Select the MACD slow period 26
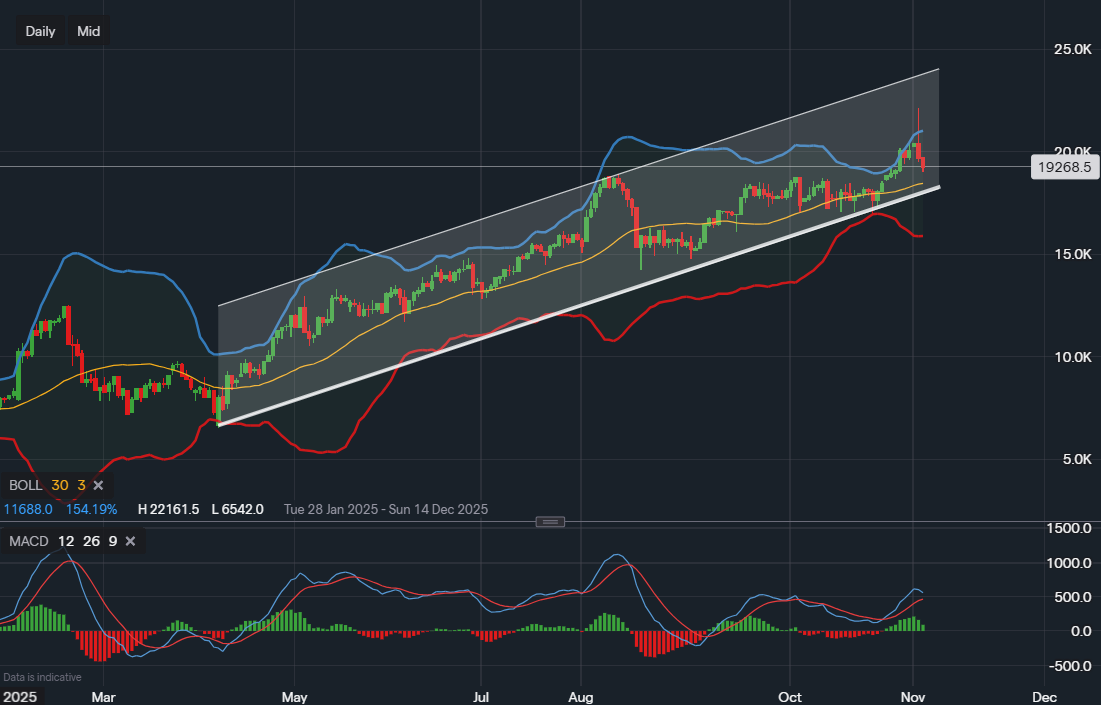 (90, 541)
